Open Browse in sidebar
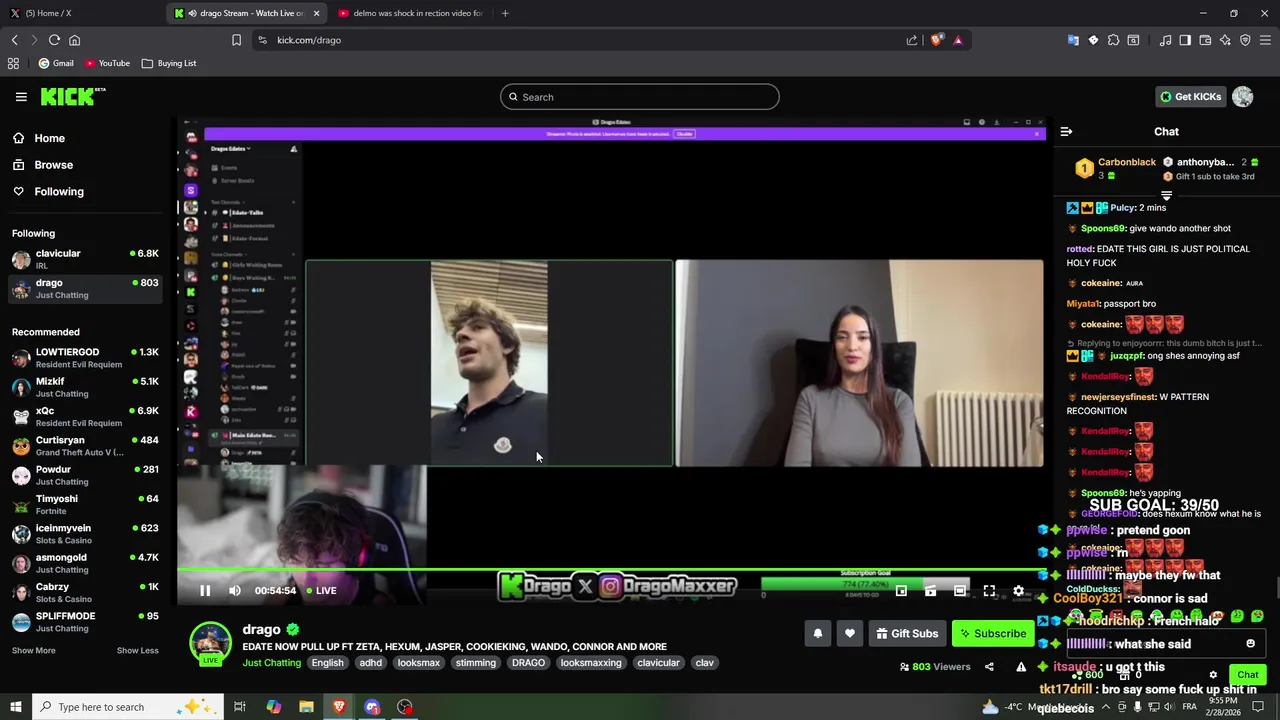1280x720 pixels. click(x=53, y=165)
